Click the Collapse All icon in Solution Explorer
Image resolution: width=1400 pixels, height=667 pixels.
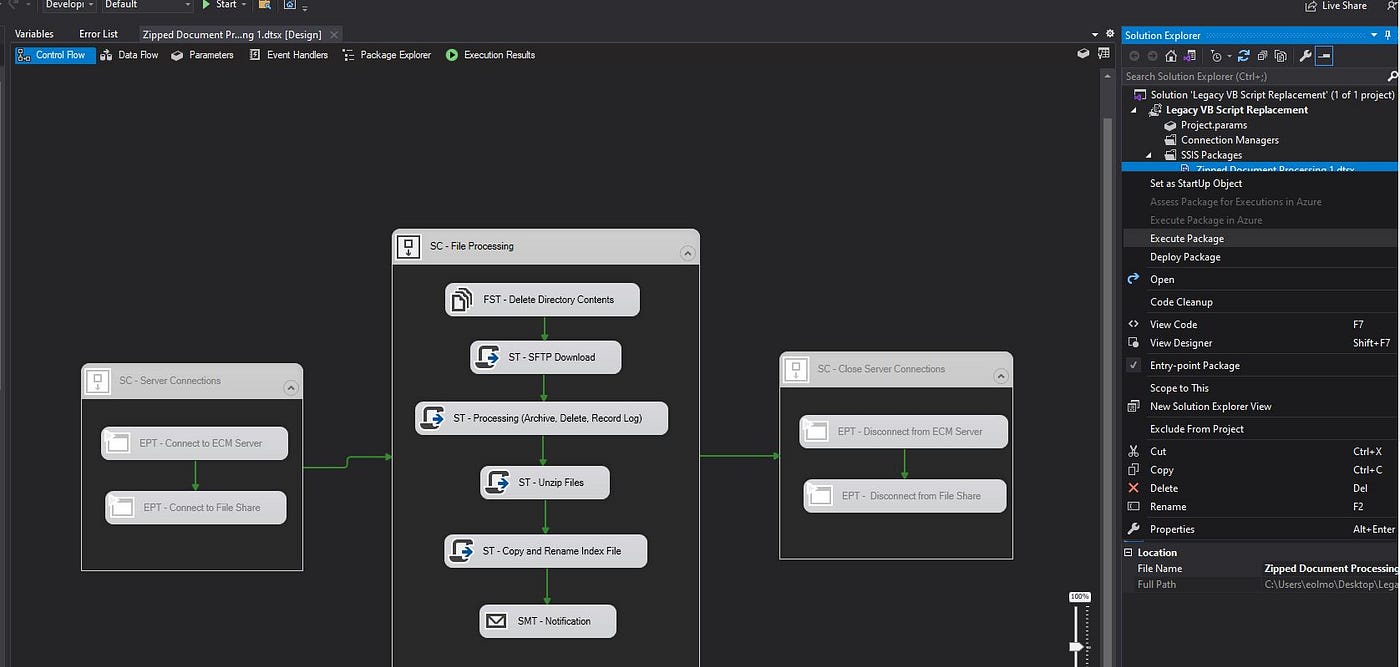coord(1262,56)
